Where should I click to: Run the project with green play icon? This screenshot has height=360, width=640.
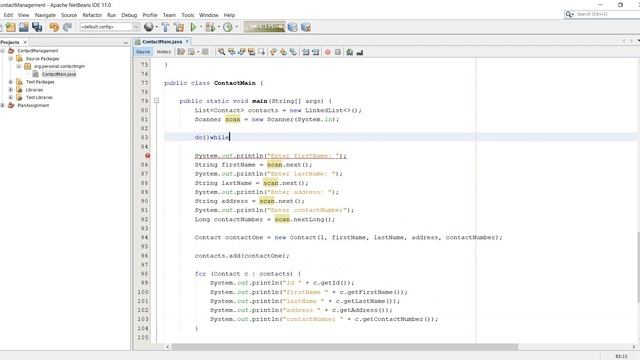tap(193, 27)
